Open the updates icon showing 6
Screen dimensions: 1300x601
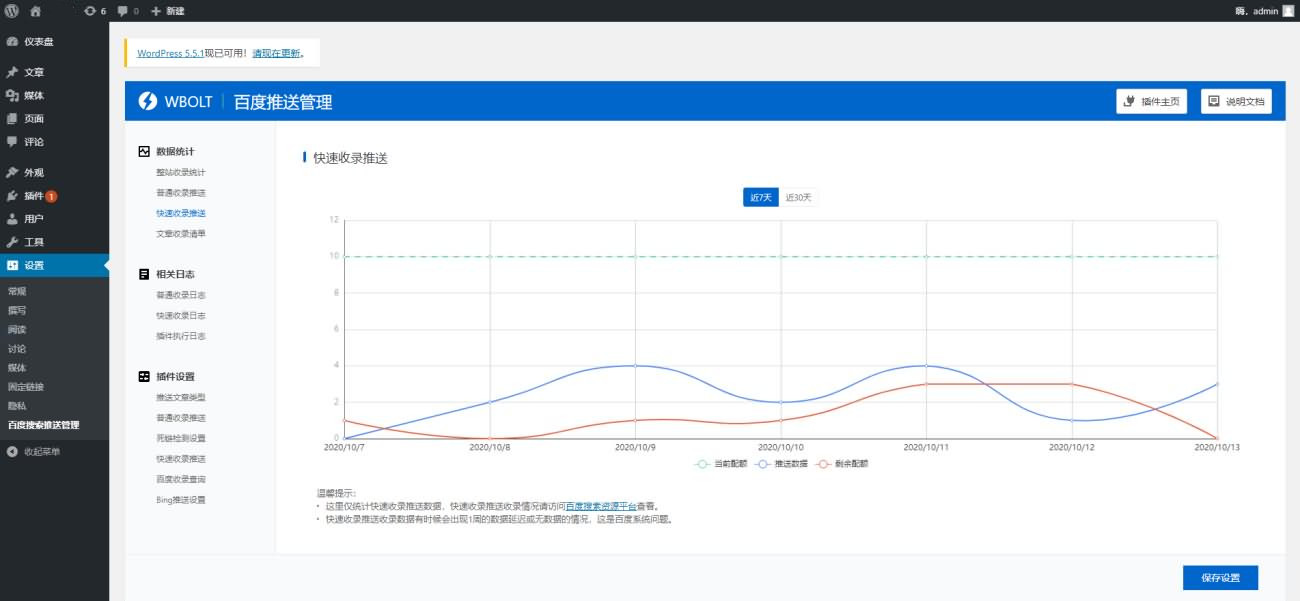click(95, 11)
